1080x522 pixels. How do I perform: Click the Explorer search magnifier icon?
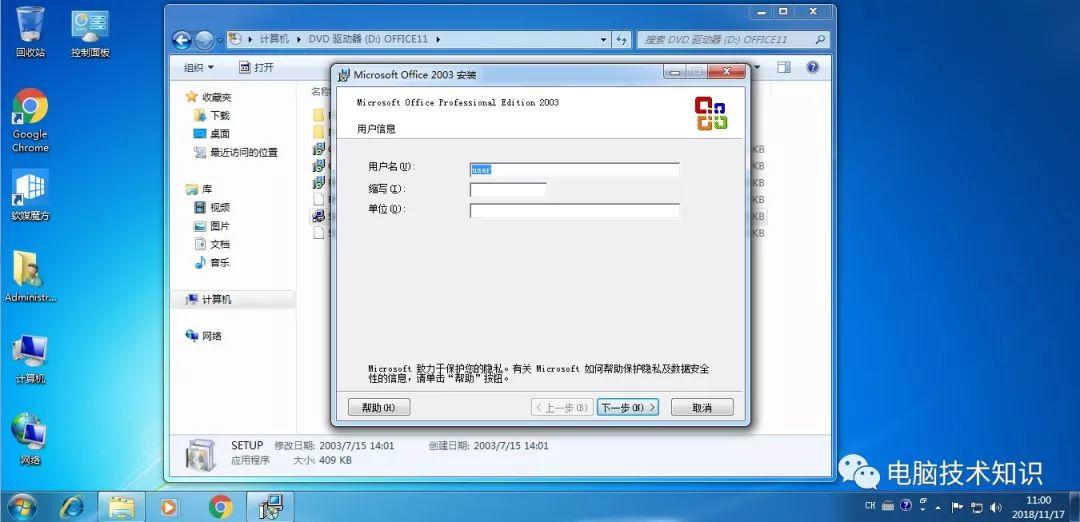(820, 40)
